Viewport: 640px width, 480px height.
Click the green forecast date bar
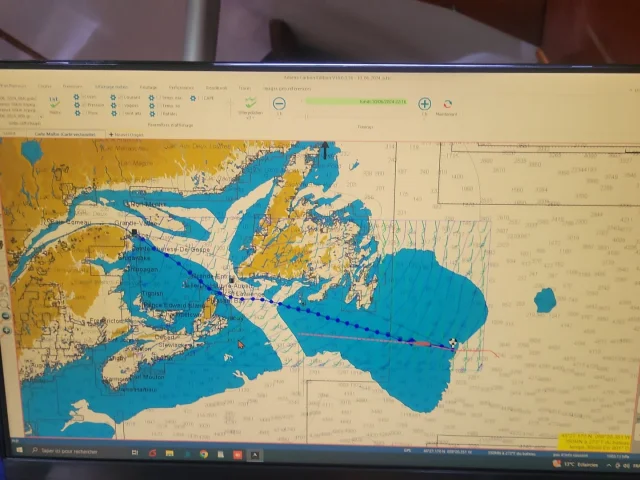click(x=356, y=101)
